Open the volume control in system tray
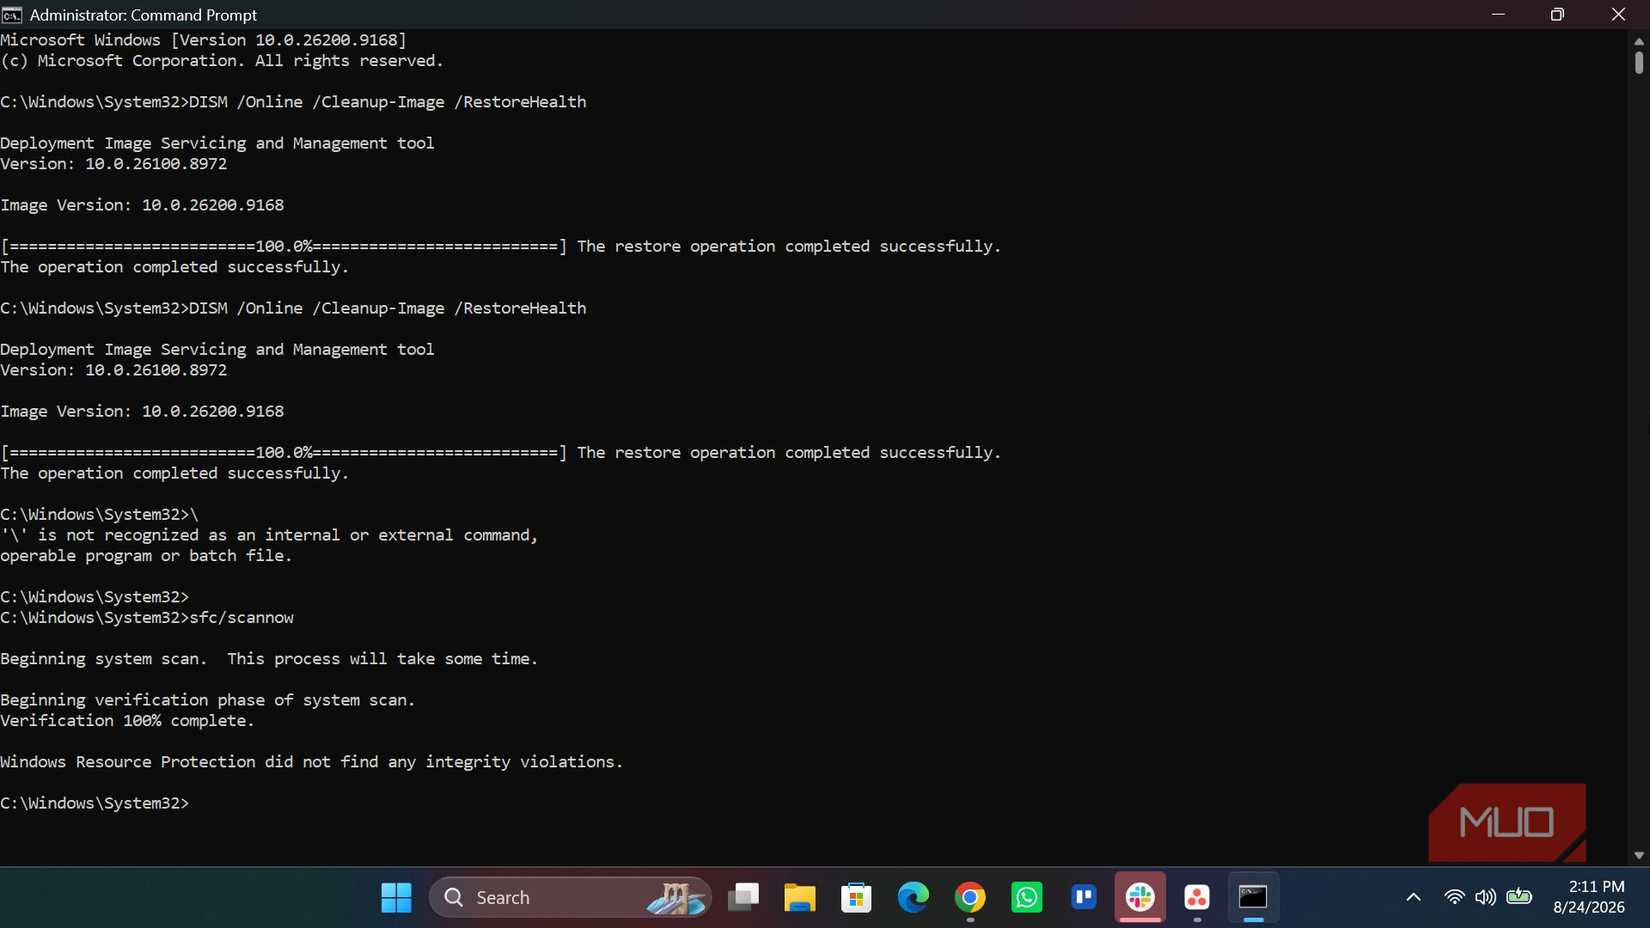This screenshot has height=928, width=1650. click(1486, 897)
